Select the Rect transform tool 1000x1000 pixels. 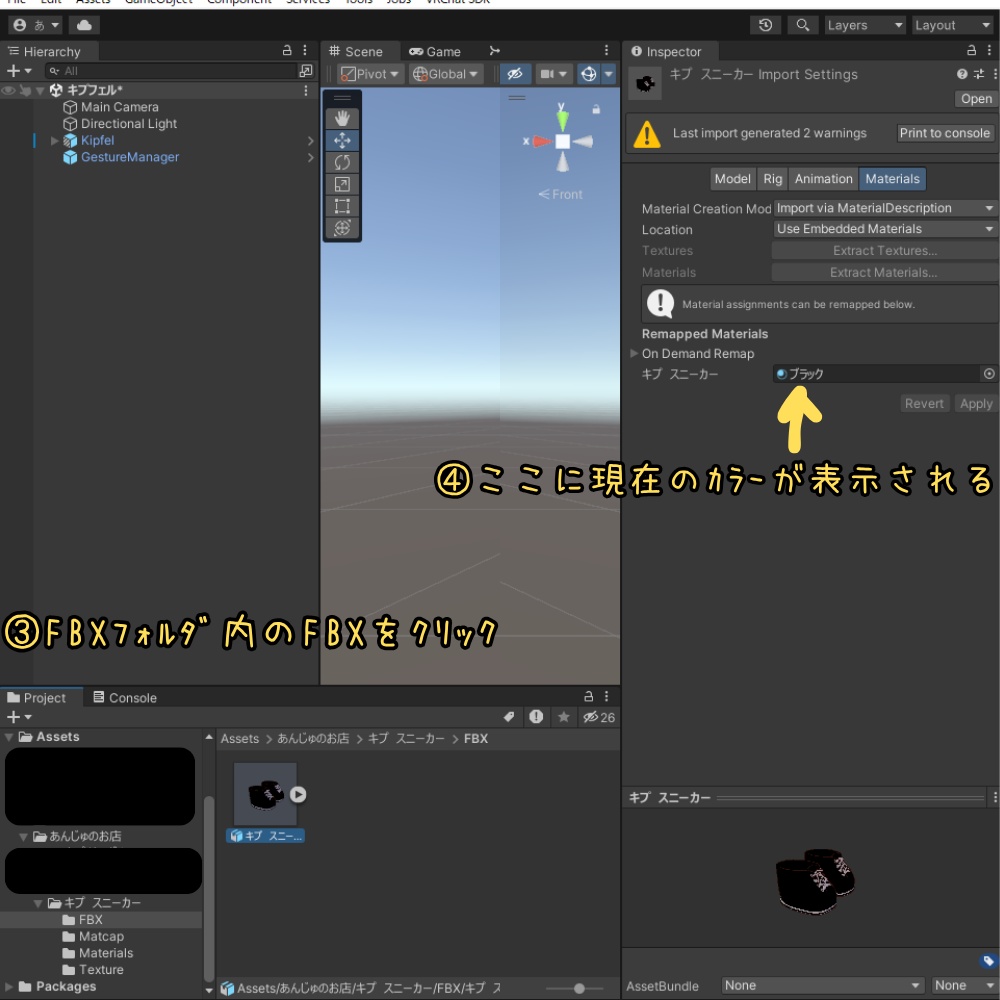342,206
